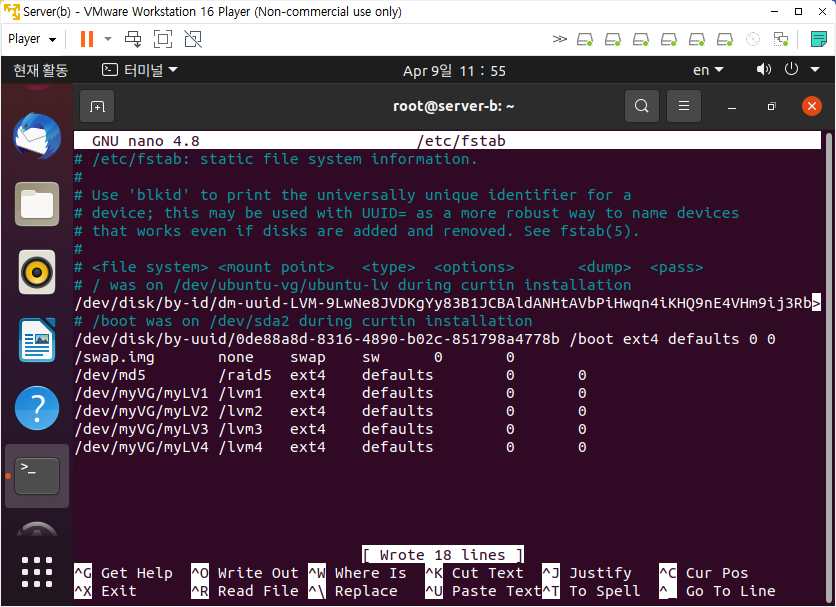Open the 터미널 app menu
836x607 pixels.
[x=140, y=70]
